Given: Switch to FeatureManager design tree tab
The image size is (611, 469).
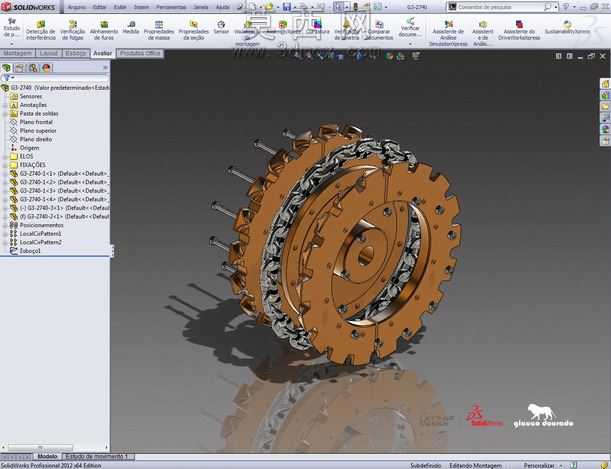Looking at the screenshot, I should pos(7,68).
